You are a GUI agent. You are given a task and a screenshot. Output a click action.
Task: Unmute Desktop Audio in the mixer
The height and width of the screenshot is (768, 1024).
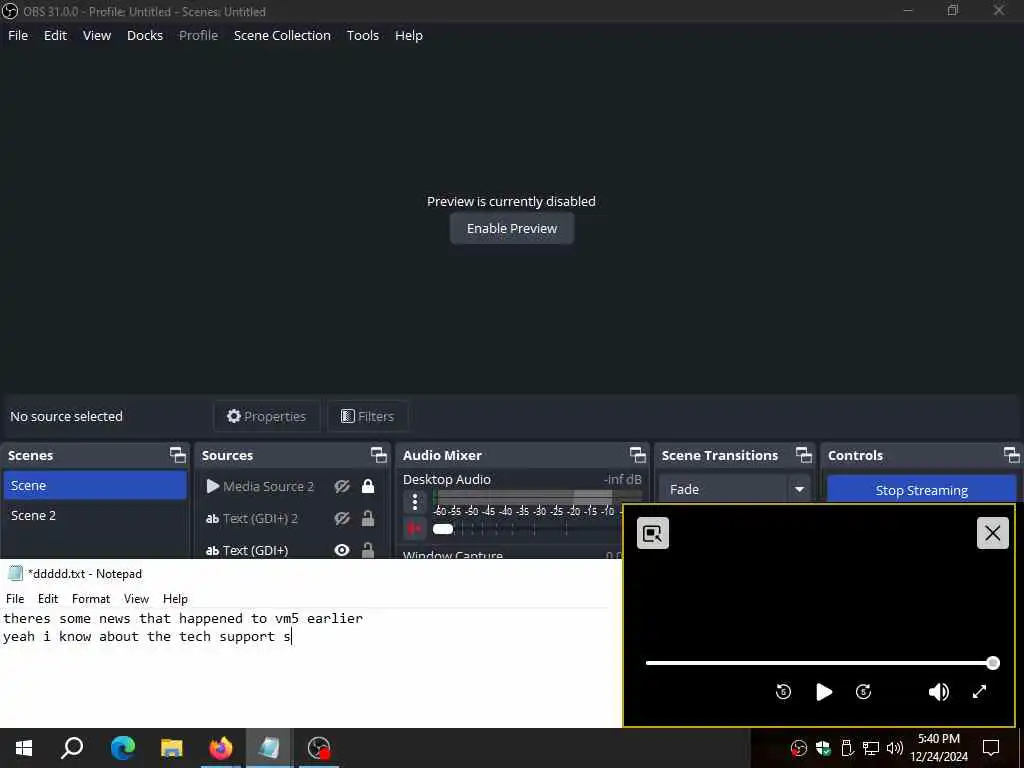(415, 528)
